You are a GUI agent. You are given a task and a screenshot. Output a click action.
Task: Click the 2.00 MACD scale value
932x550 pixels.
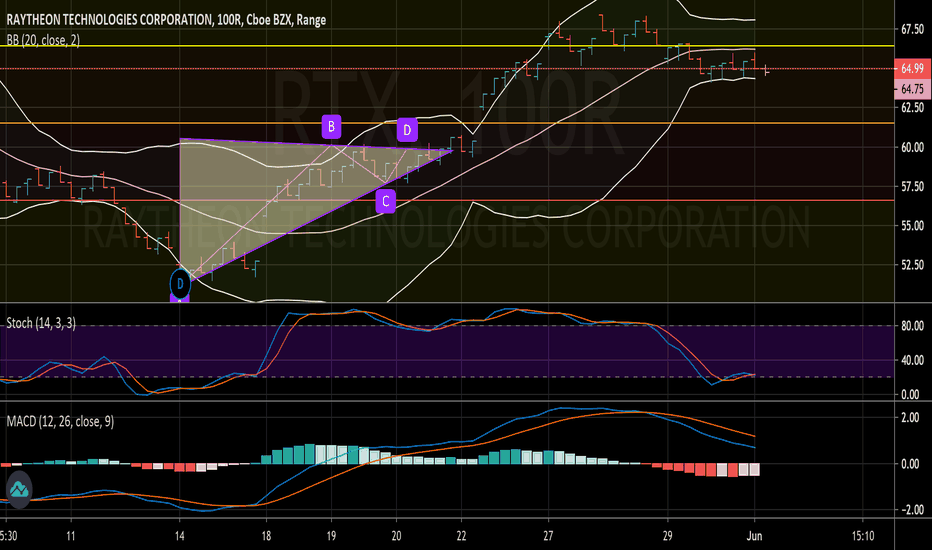(910, 417)
